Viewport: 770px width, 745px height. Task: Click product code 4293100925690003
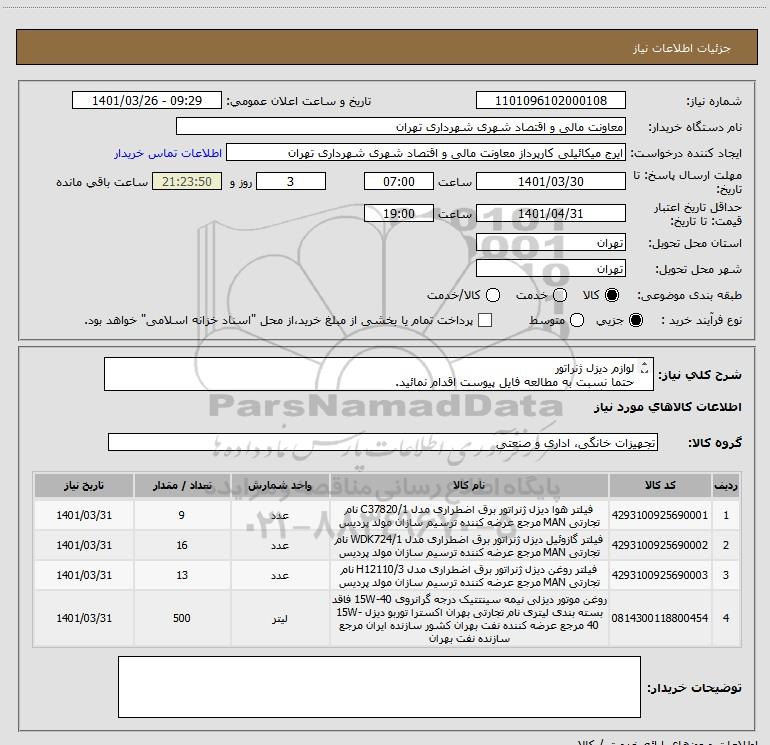point(660,575)
